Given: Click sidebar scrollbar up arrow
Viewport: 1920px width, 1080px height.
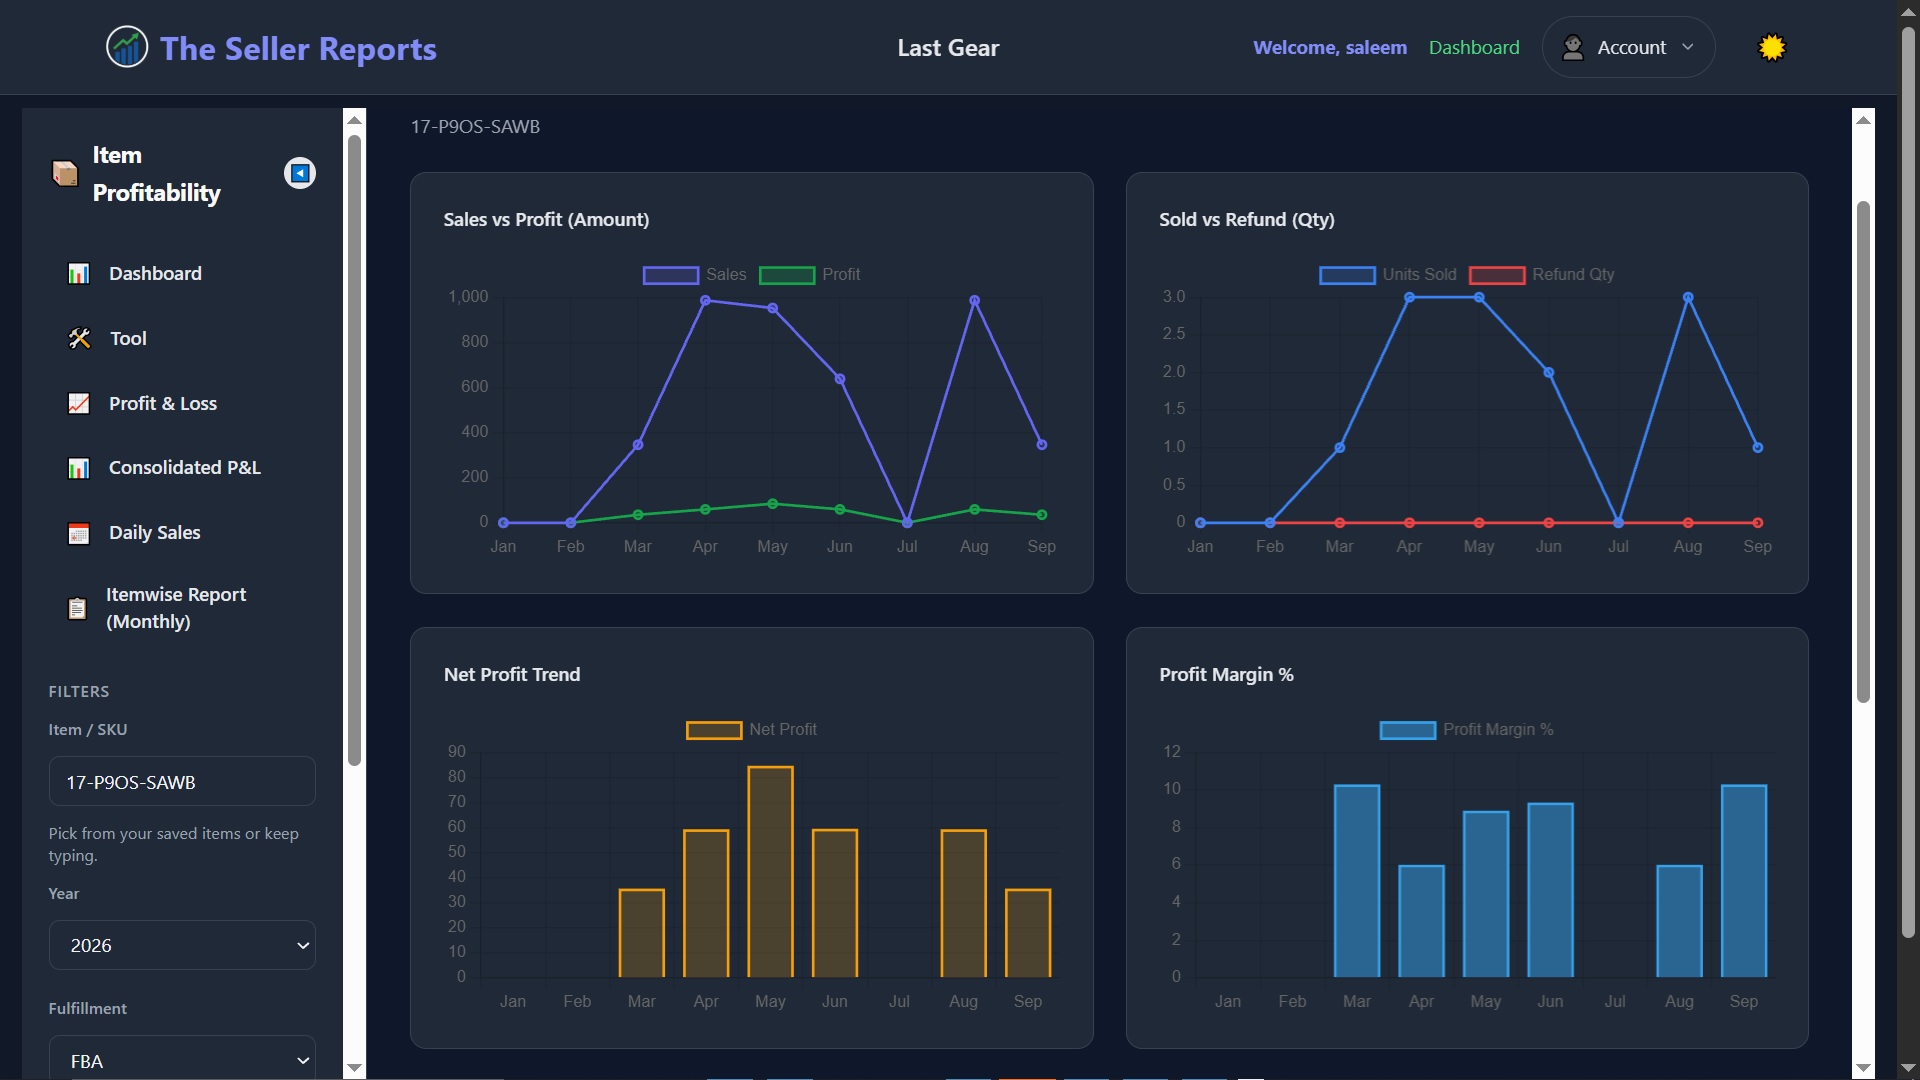Looking at the screenshot, I should (354, 120).
